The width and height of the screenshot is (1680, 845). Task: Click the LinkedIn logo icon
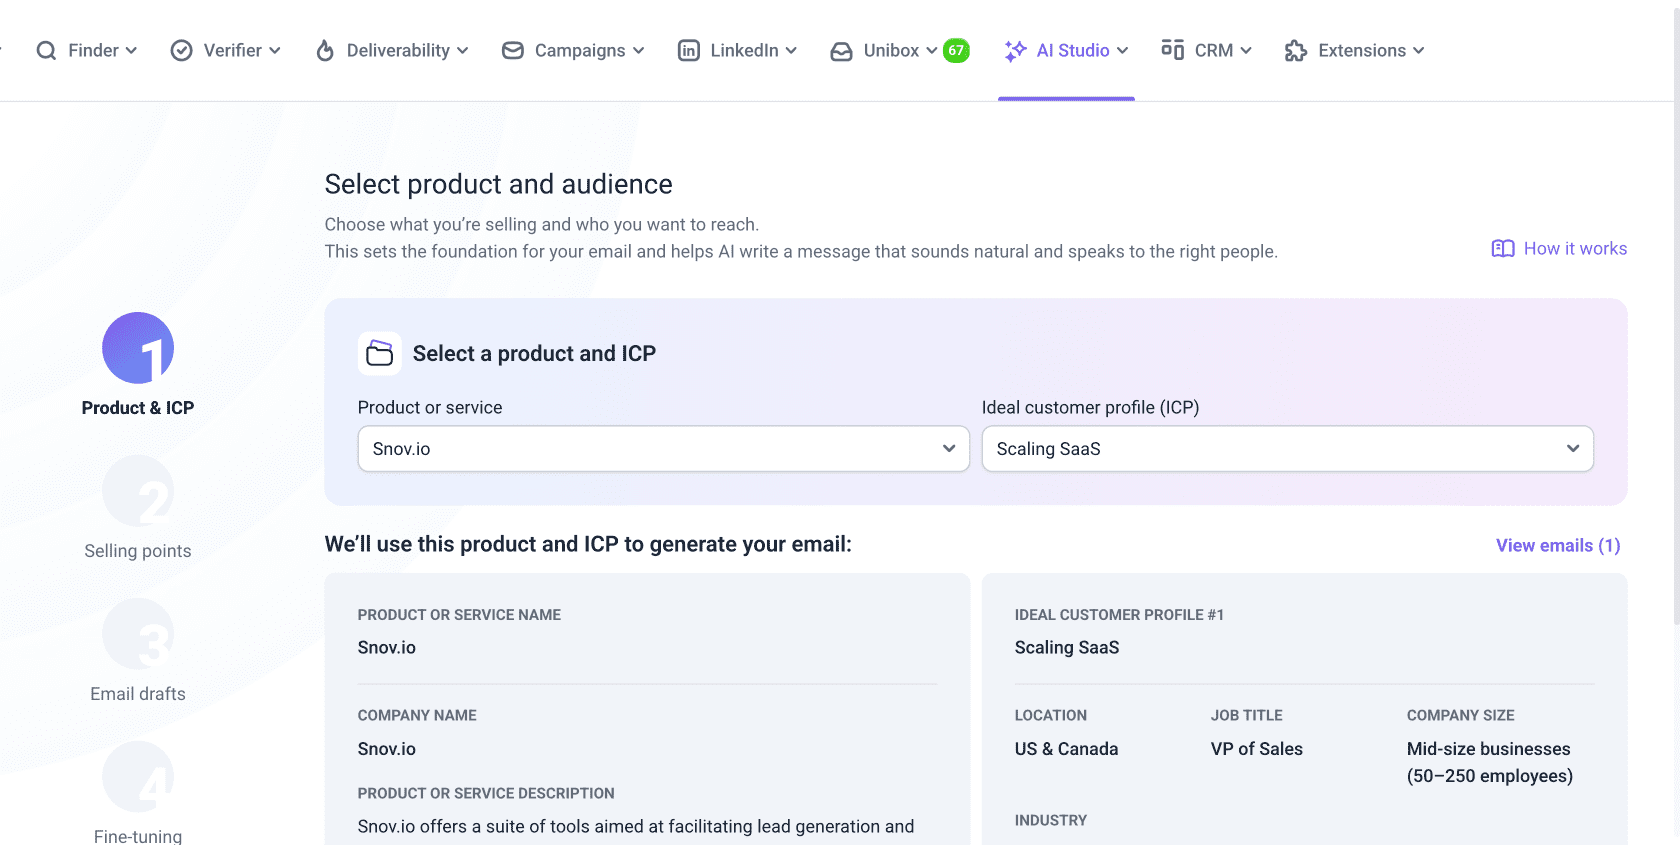point(689,51)
